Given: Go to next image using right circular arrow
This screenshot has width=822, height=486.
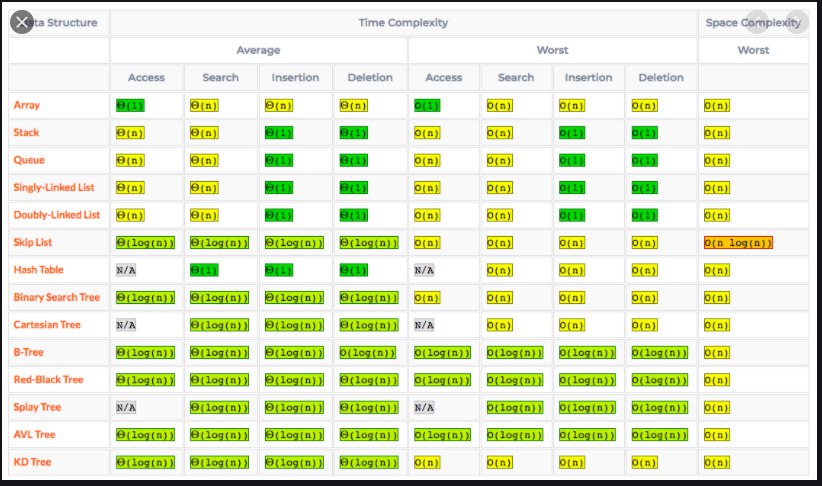Looking at the screenshot, I should point(797,22).
